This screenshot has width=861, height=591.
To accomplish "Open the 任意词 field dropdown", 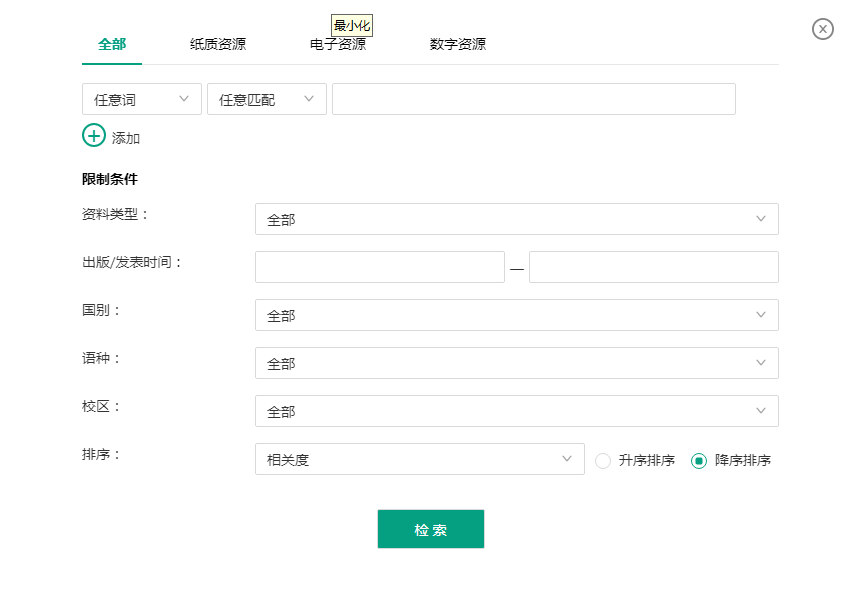I will (142, 99).
